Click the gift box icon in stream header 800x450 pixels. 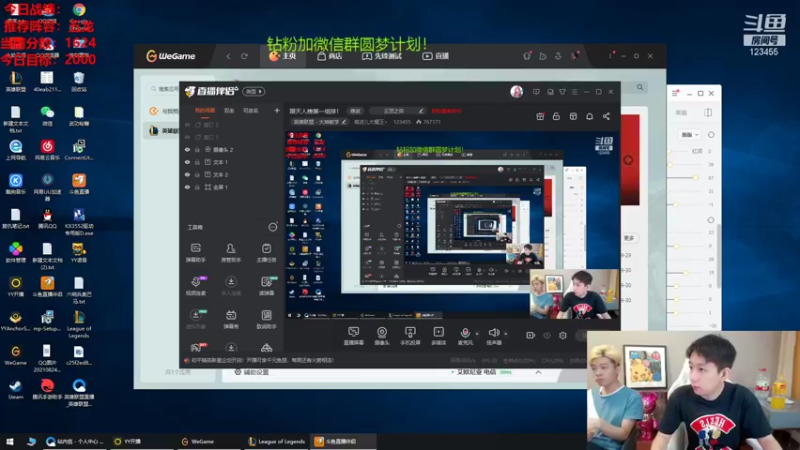(x=540, y=116)
